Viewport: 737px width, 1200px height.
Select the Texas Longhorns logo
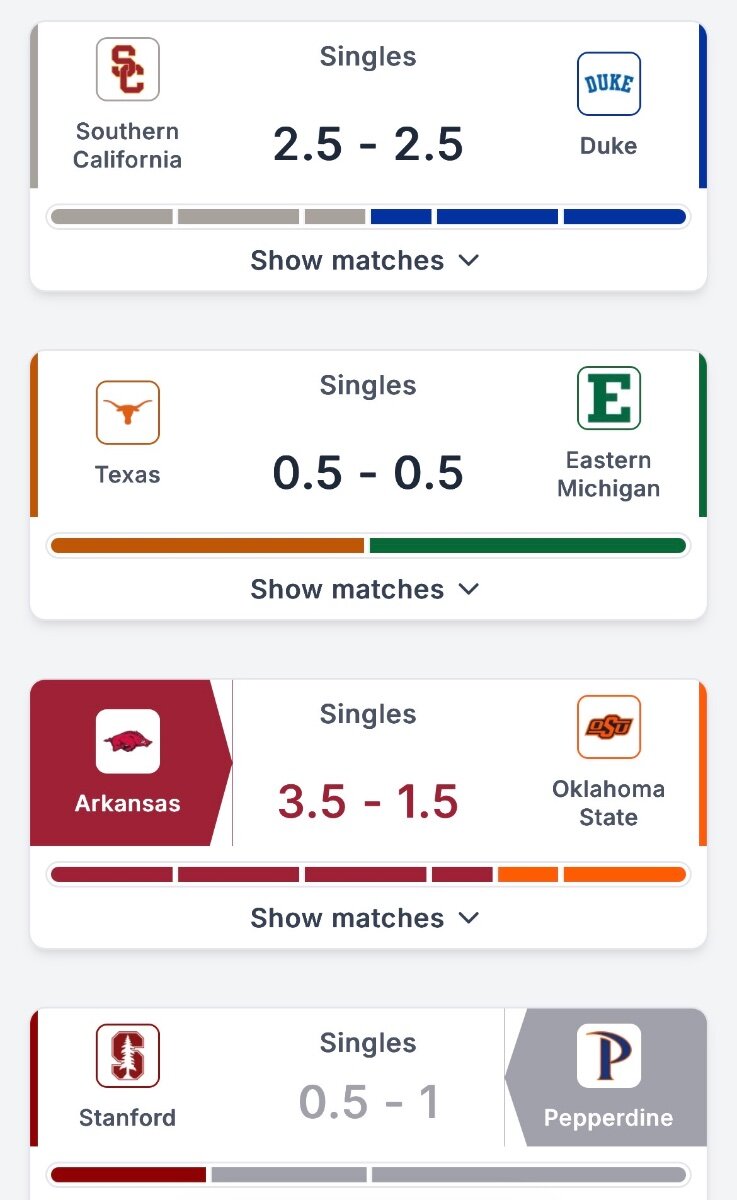click(x=128, y=412)
